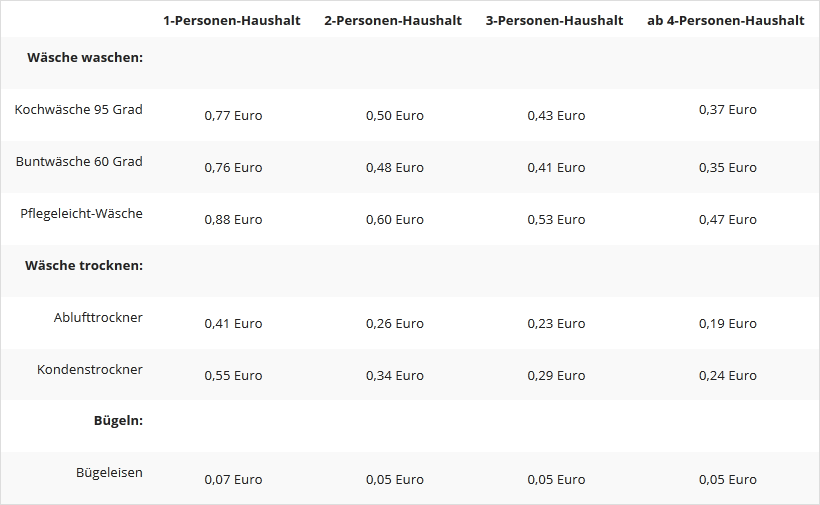The image size is (820, 505).
Task: Select the 0,88 Euro Pflegeleicht cell
Action: [233, 219]
